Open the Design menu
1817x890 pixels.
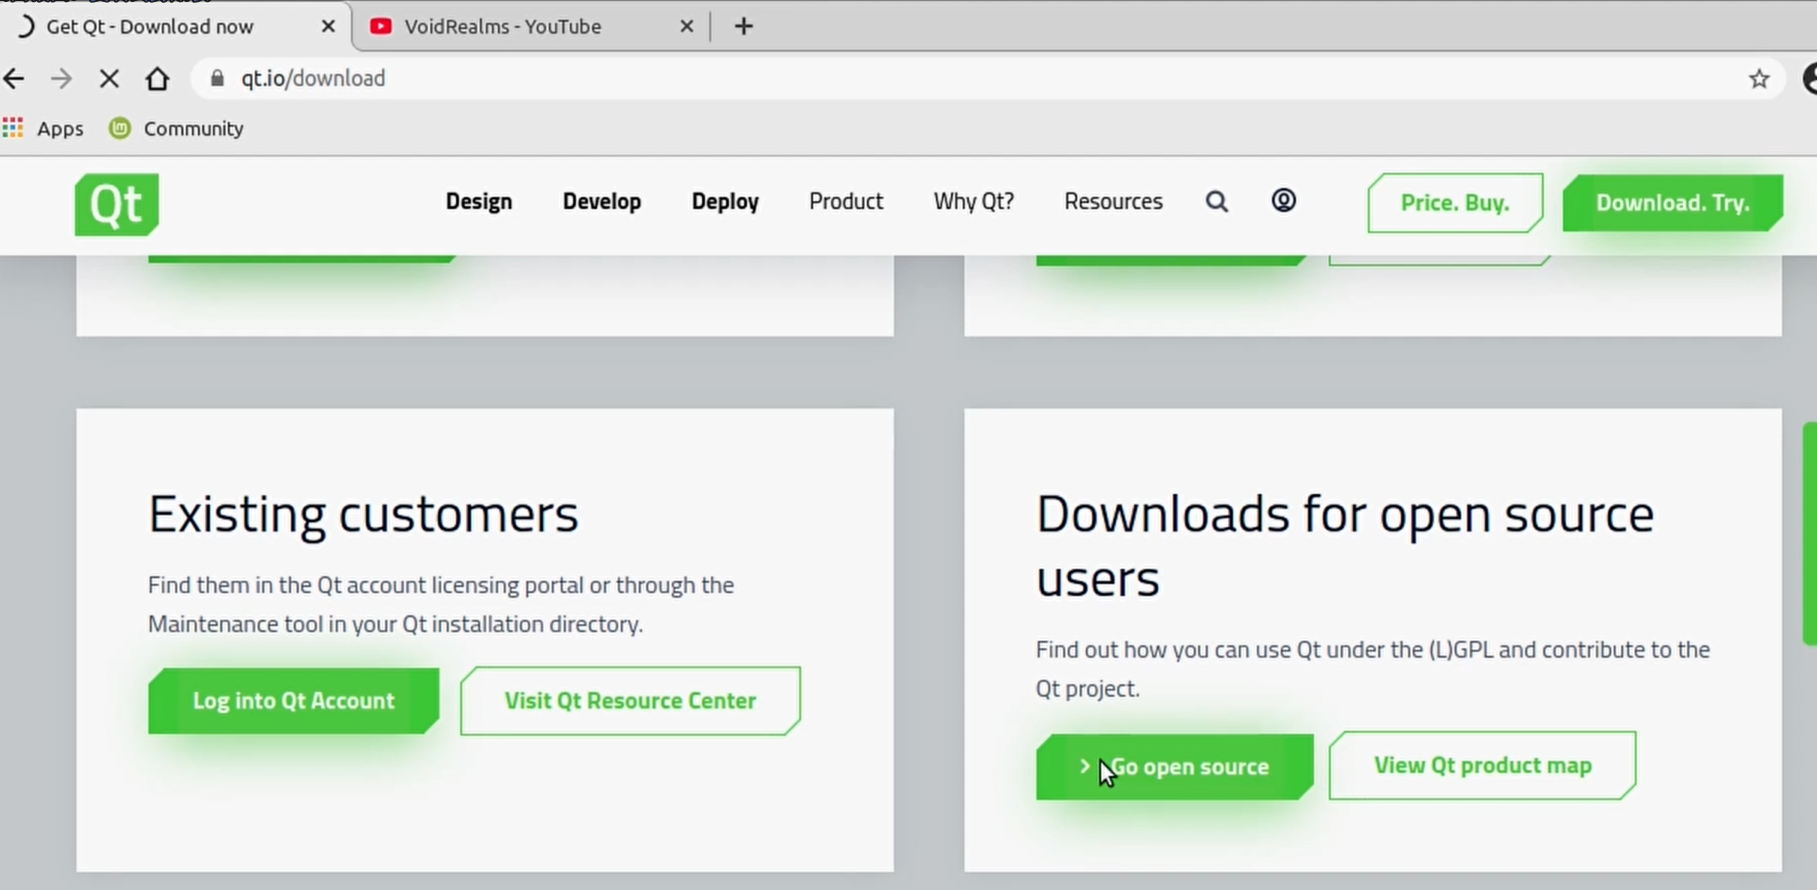(479, 201)
